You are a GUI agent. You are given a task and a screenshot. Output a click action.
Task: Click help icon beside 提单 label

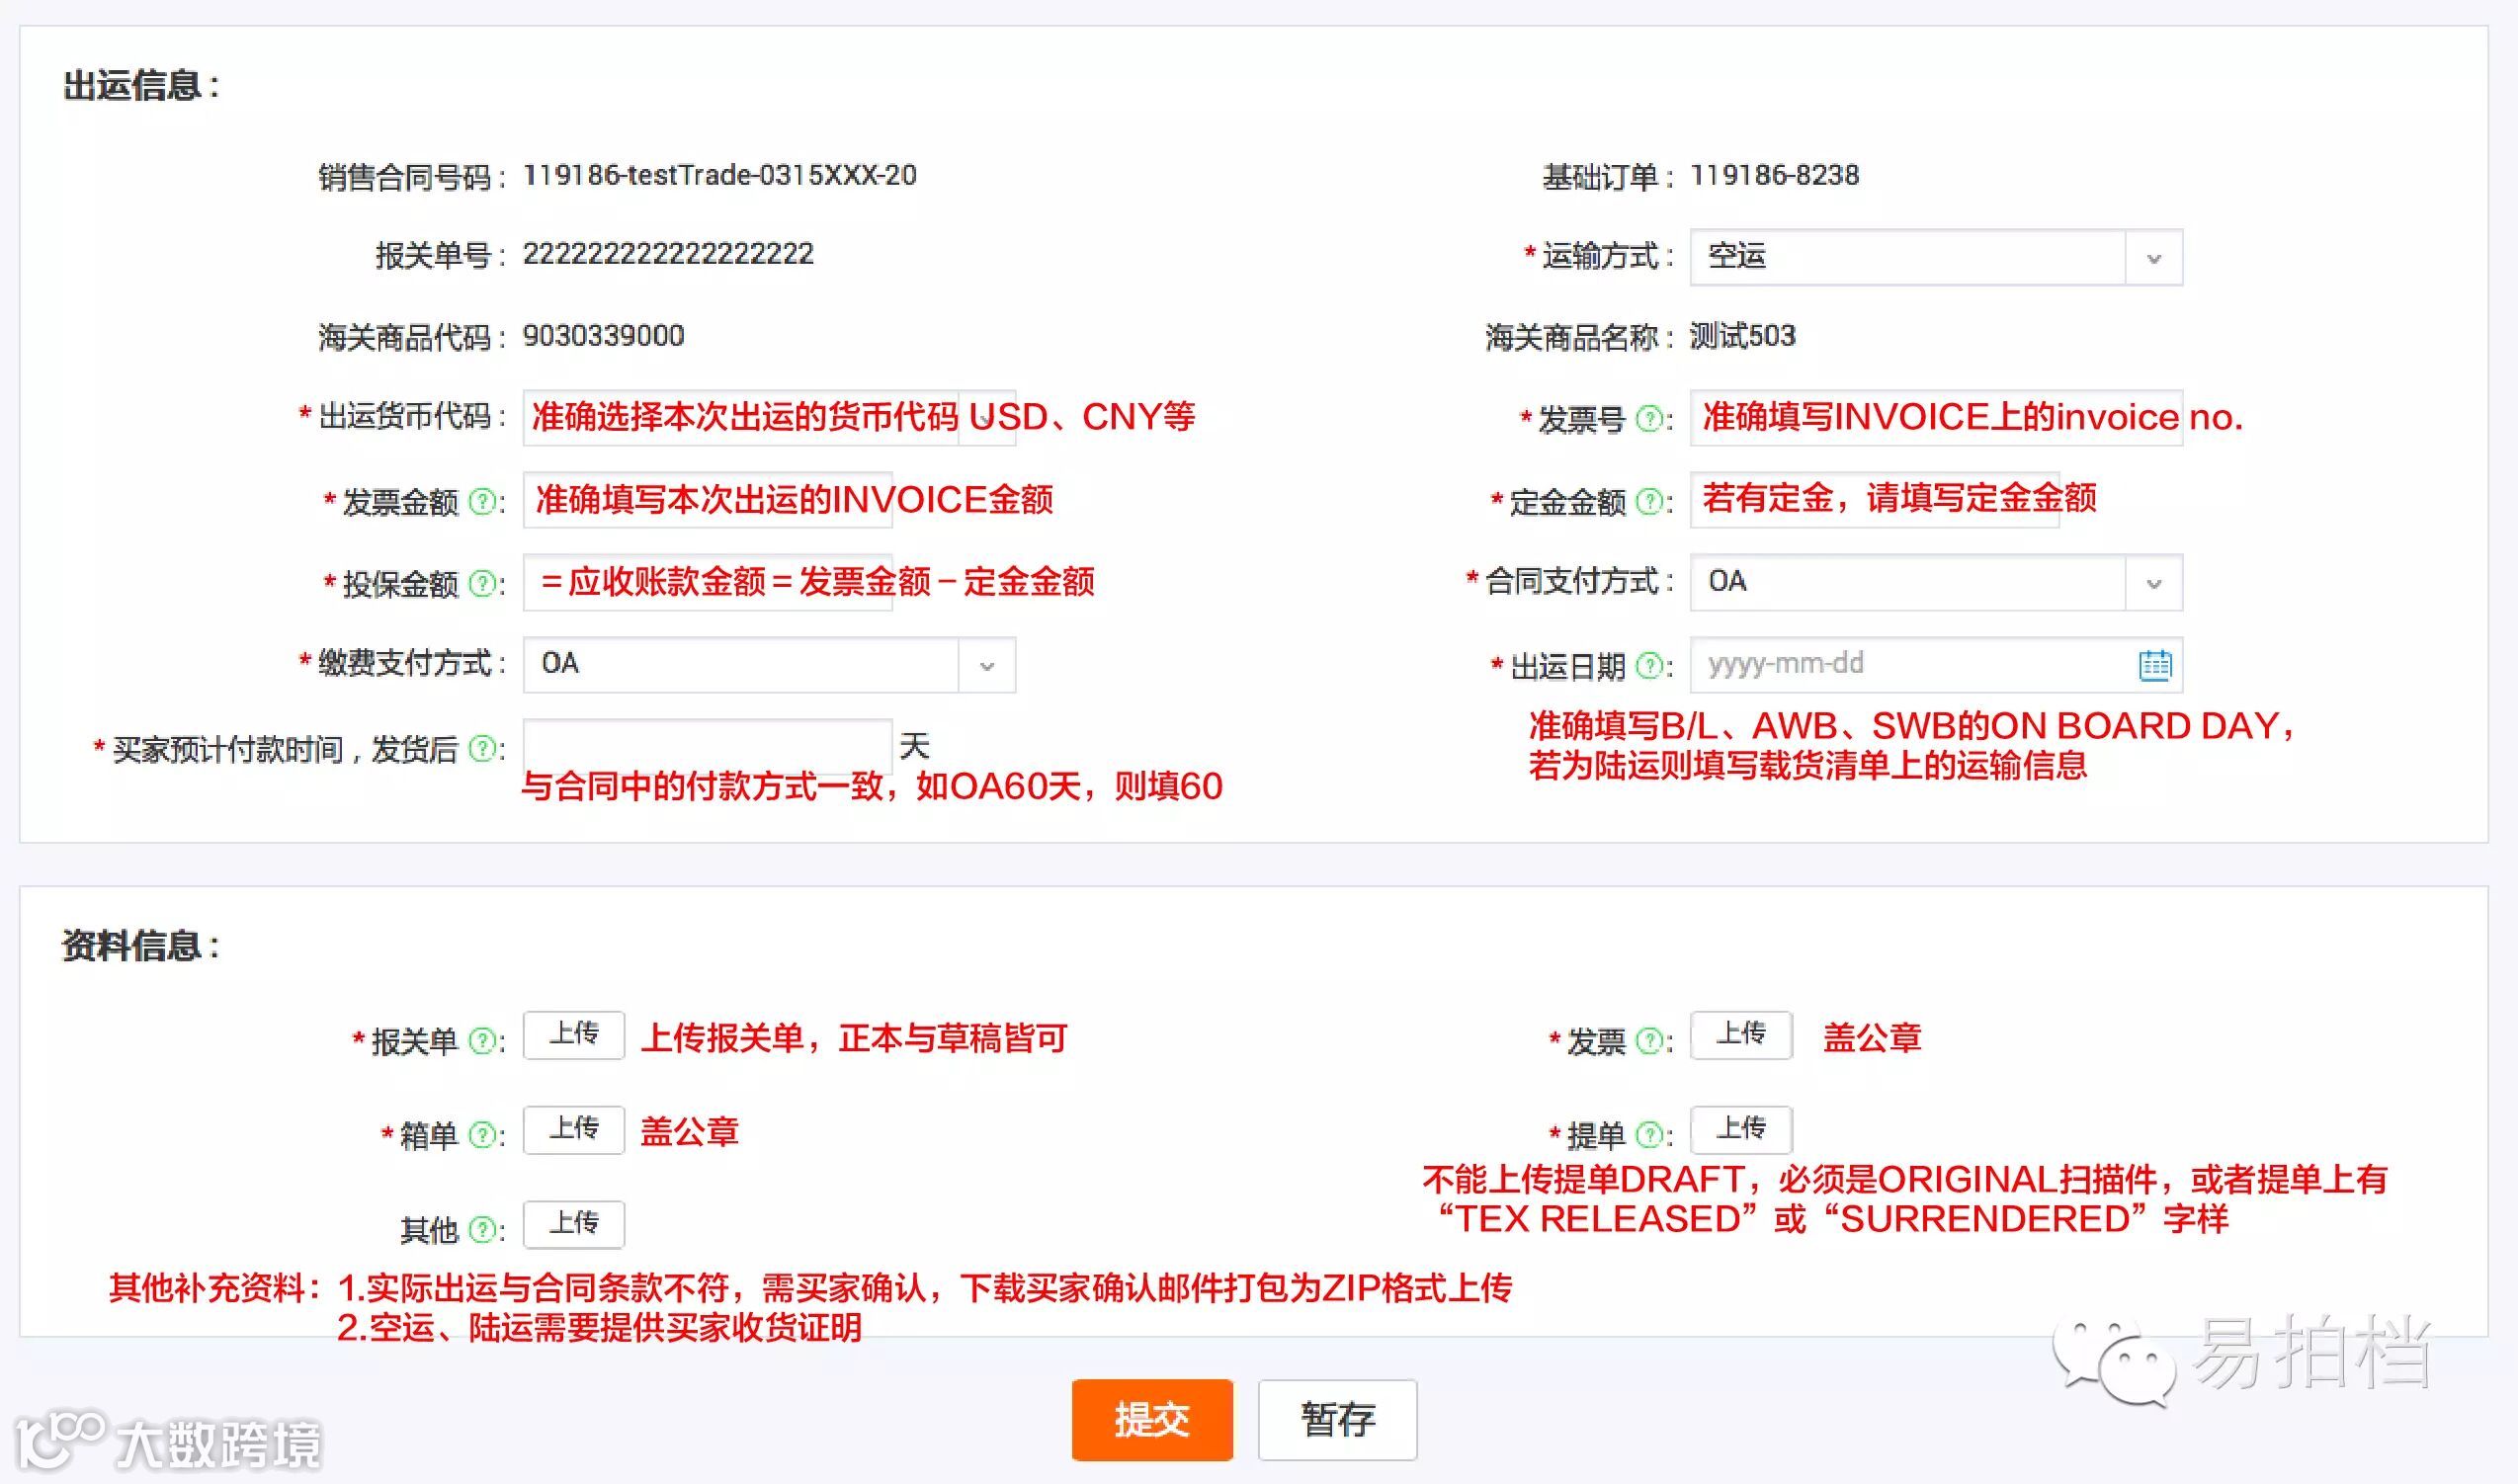(x=1649, y=1135)
